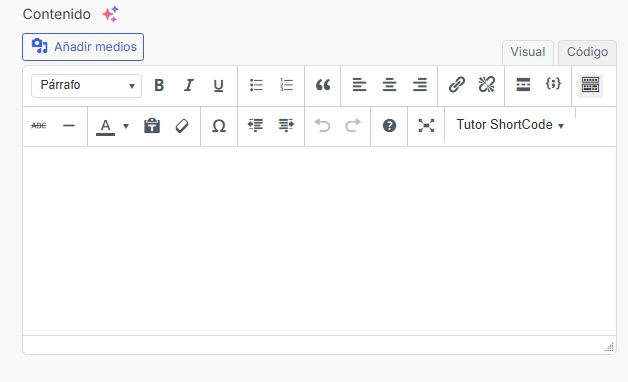Click the editor resize handle
The width and height of the screenshot is (628, 382).
tap(609, 347)
